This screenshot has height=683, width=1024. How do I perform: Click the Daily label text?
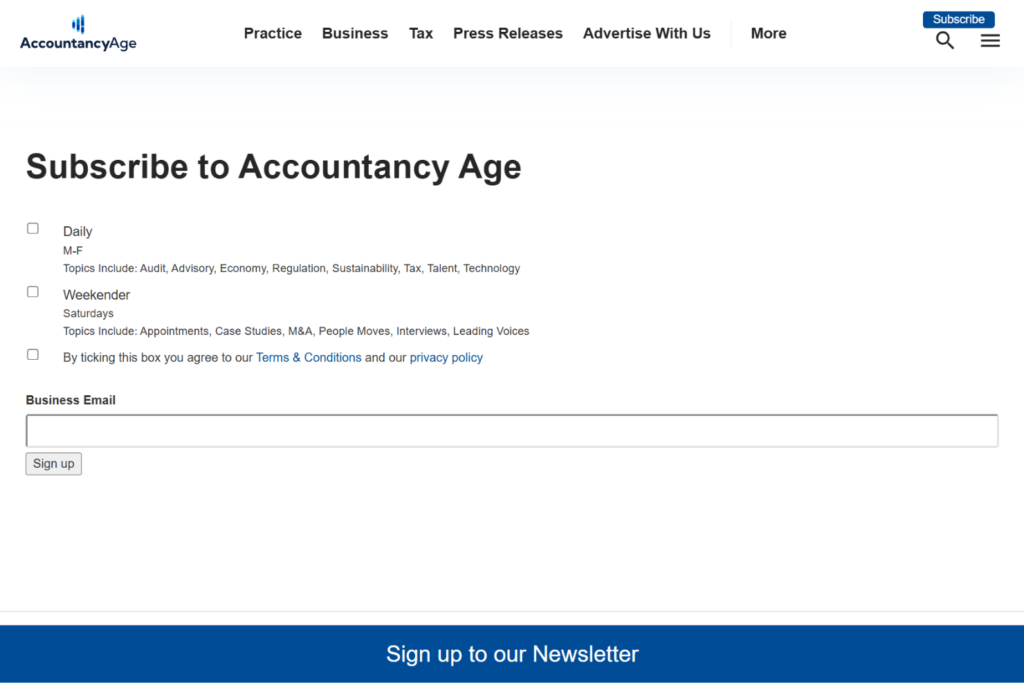(78, 232)
